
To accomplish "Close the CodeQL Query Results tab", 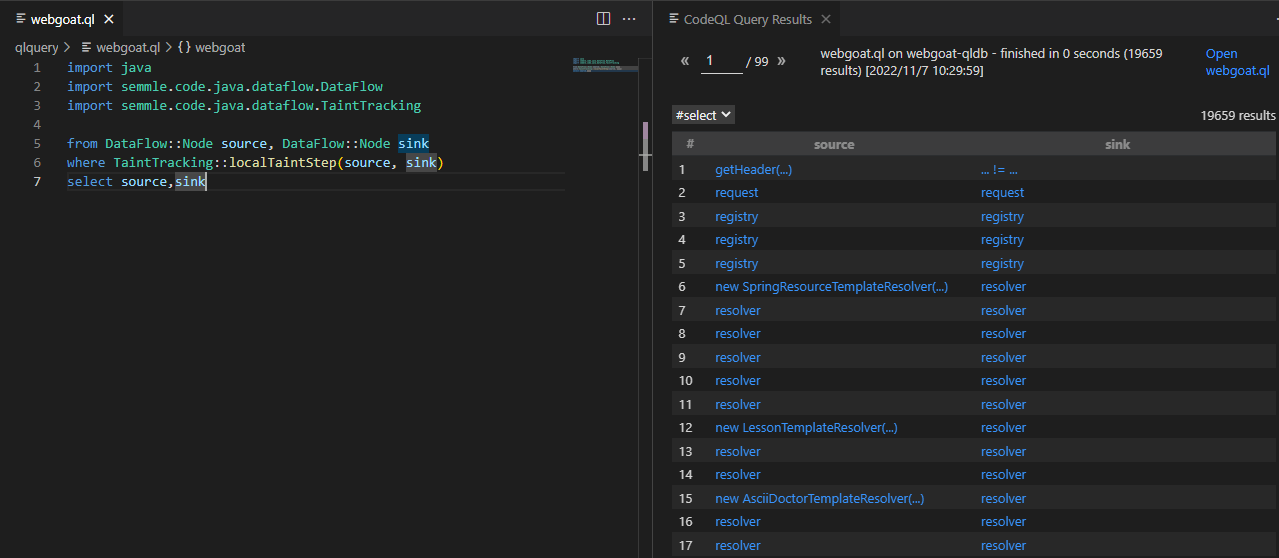I will [x=825, y=19].
